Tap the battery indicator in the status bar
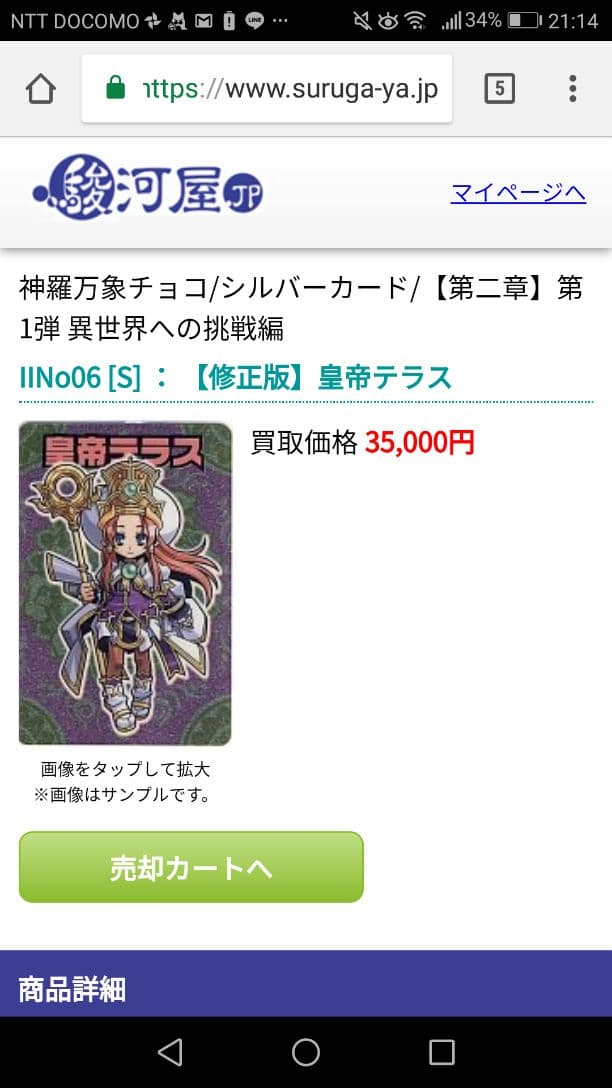Image resolution: width=612 pixels, height=1088 pixels. (x=523, y=21)
